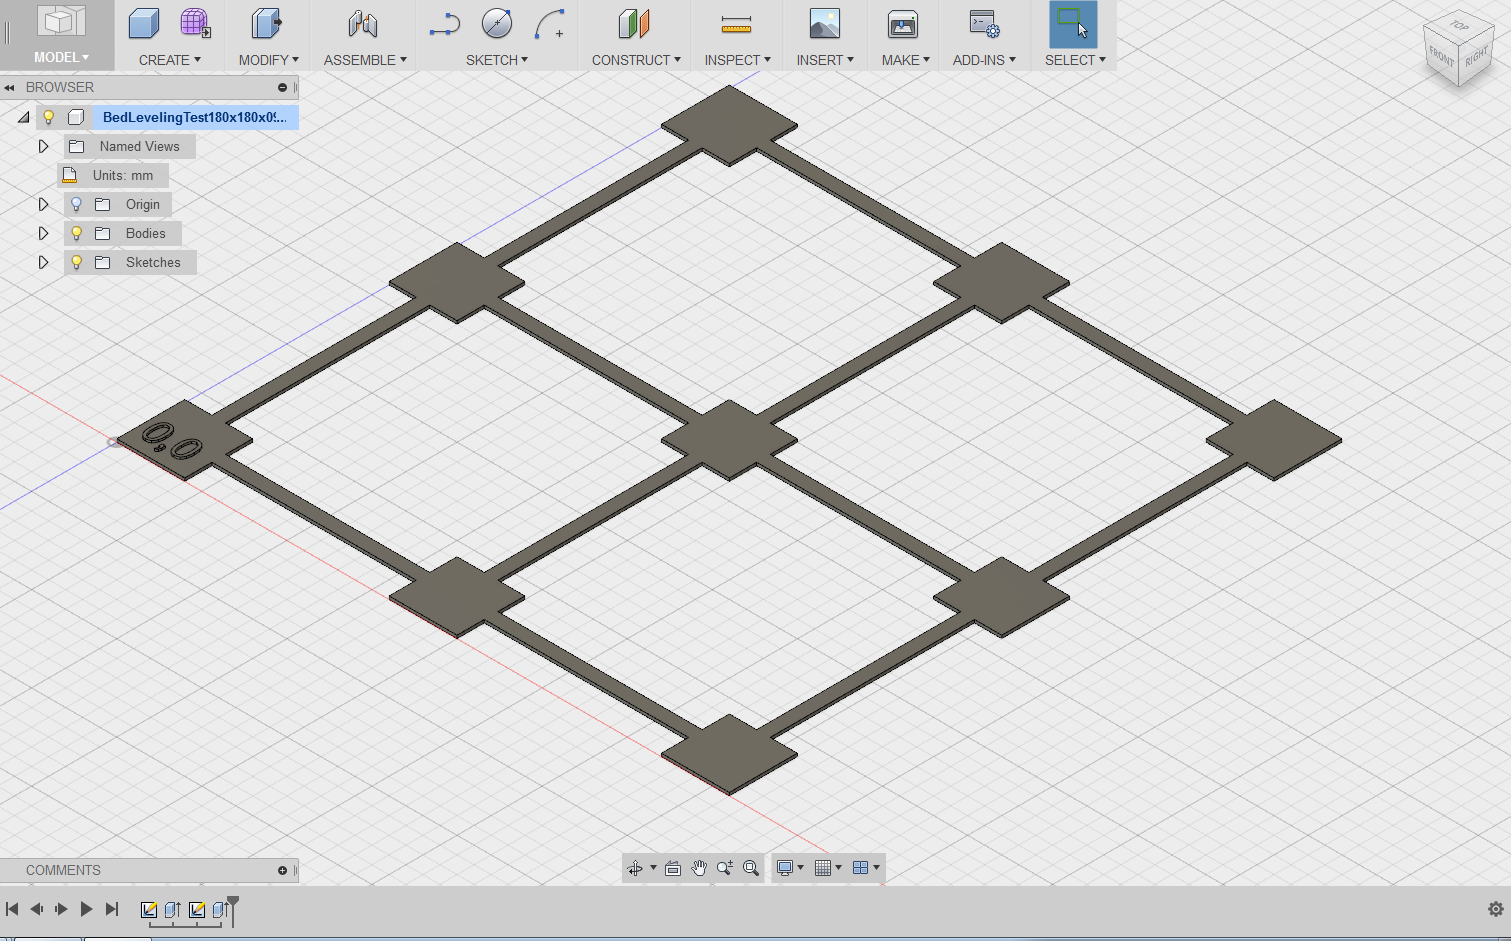This screenshot has width=1511, height=941.
Task: Select the Press Pull modify icon
Action: pyautogui.click(x=267, y=24)
